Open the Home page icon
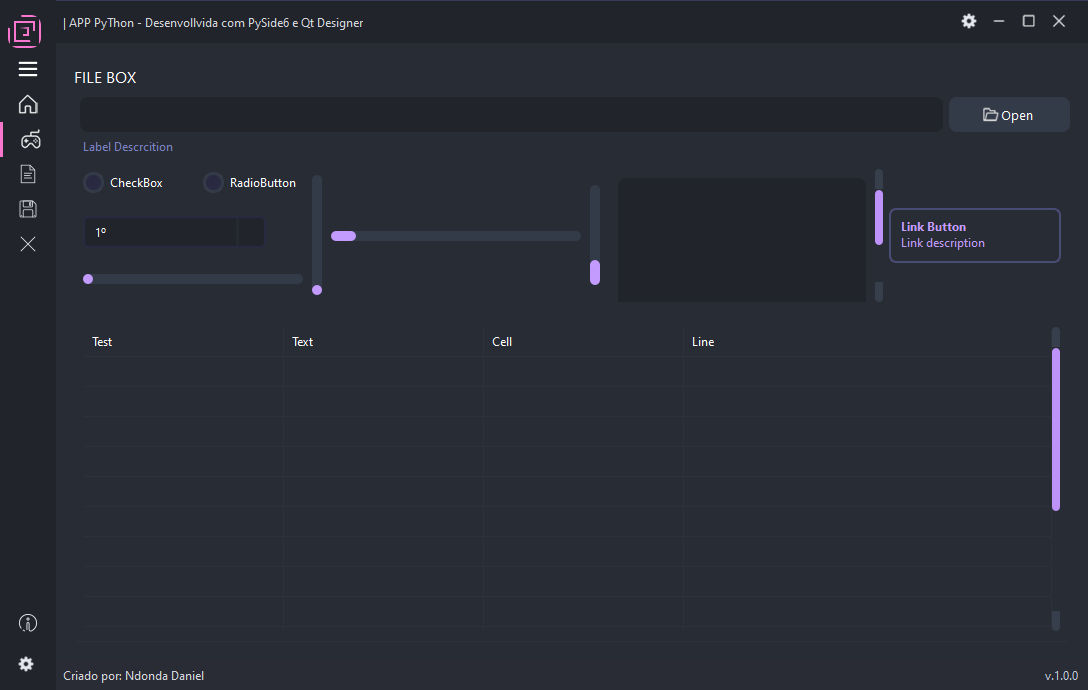The image size is (1088, 690). 28,104
